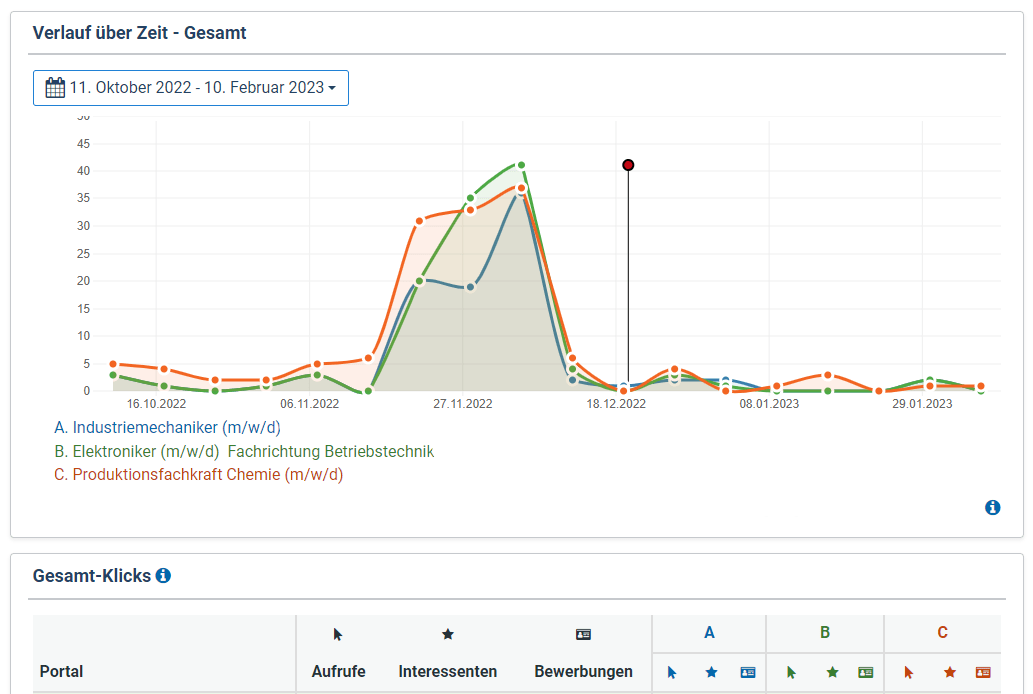Click info icon next to Gesamt-Klicks
Screen dimensions: 1033x694
click(163, 576)
